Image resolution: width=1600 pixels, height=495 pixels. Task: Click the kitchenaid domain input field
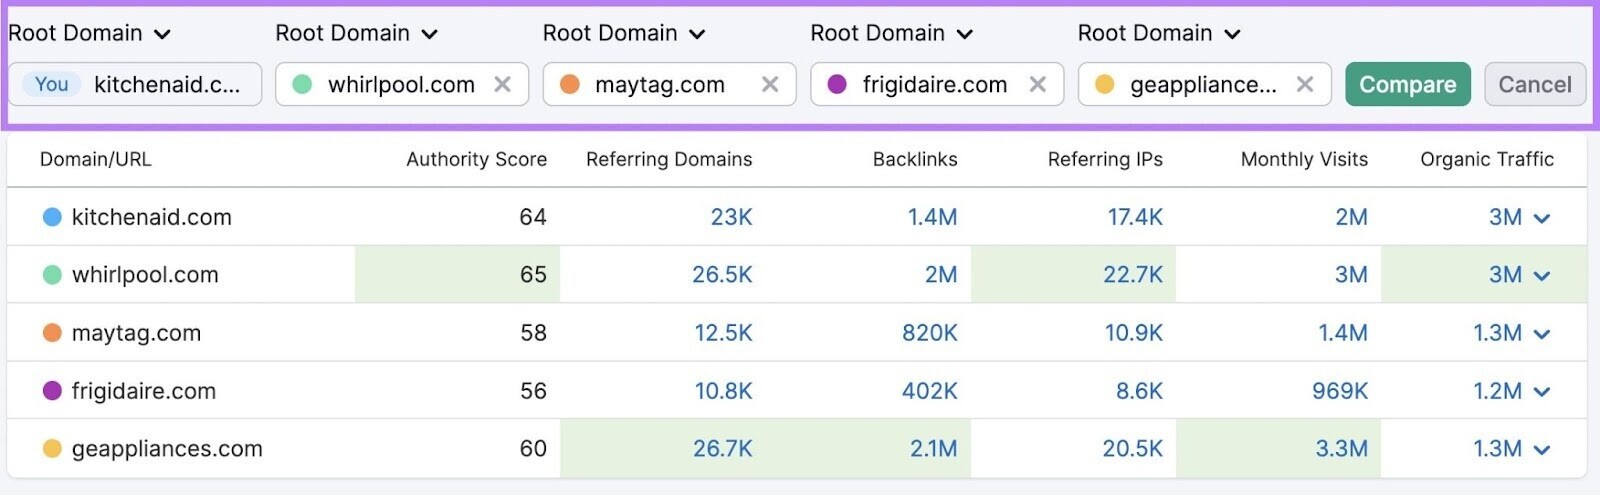136,84
